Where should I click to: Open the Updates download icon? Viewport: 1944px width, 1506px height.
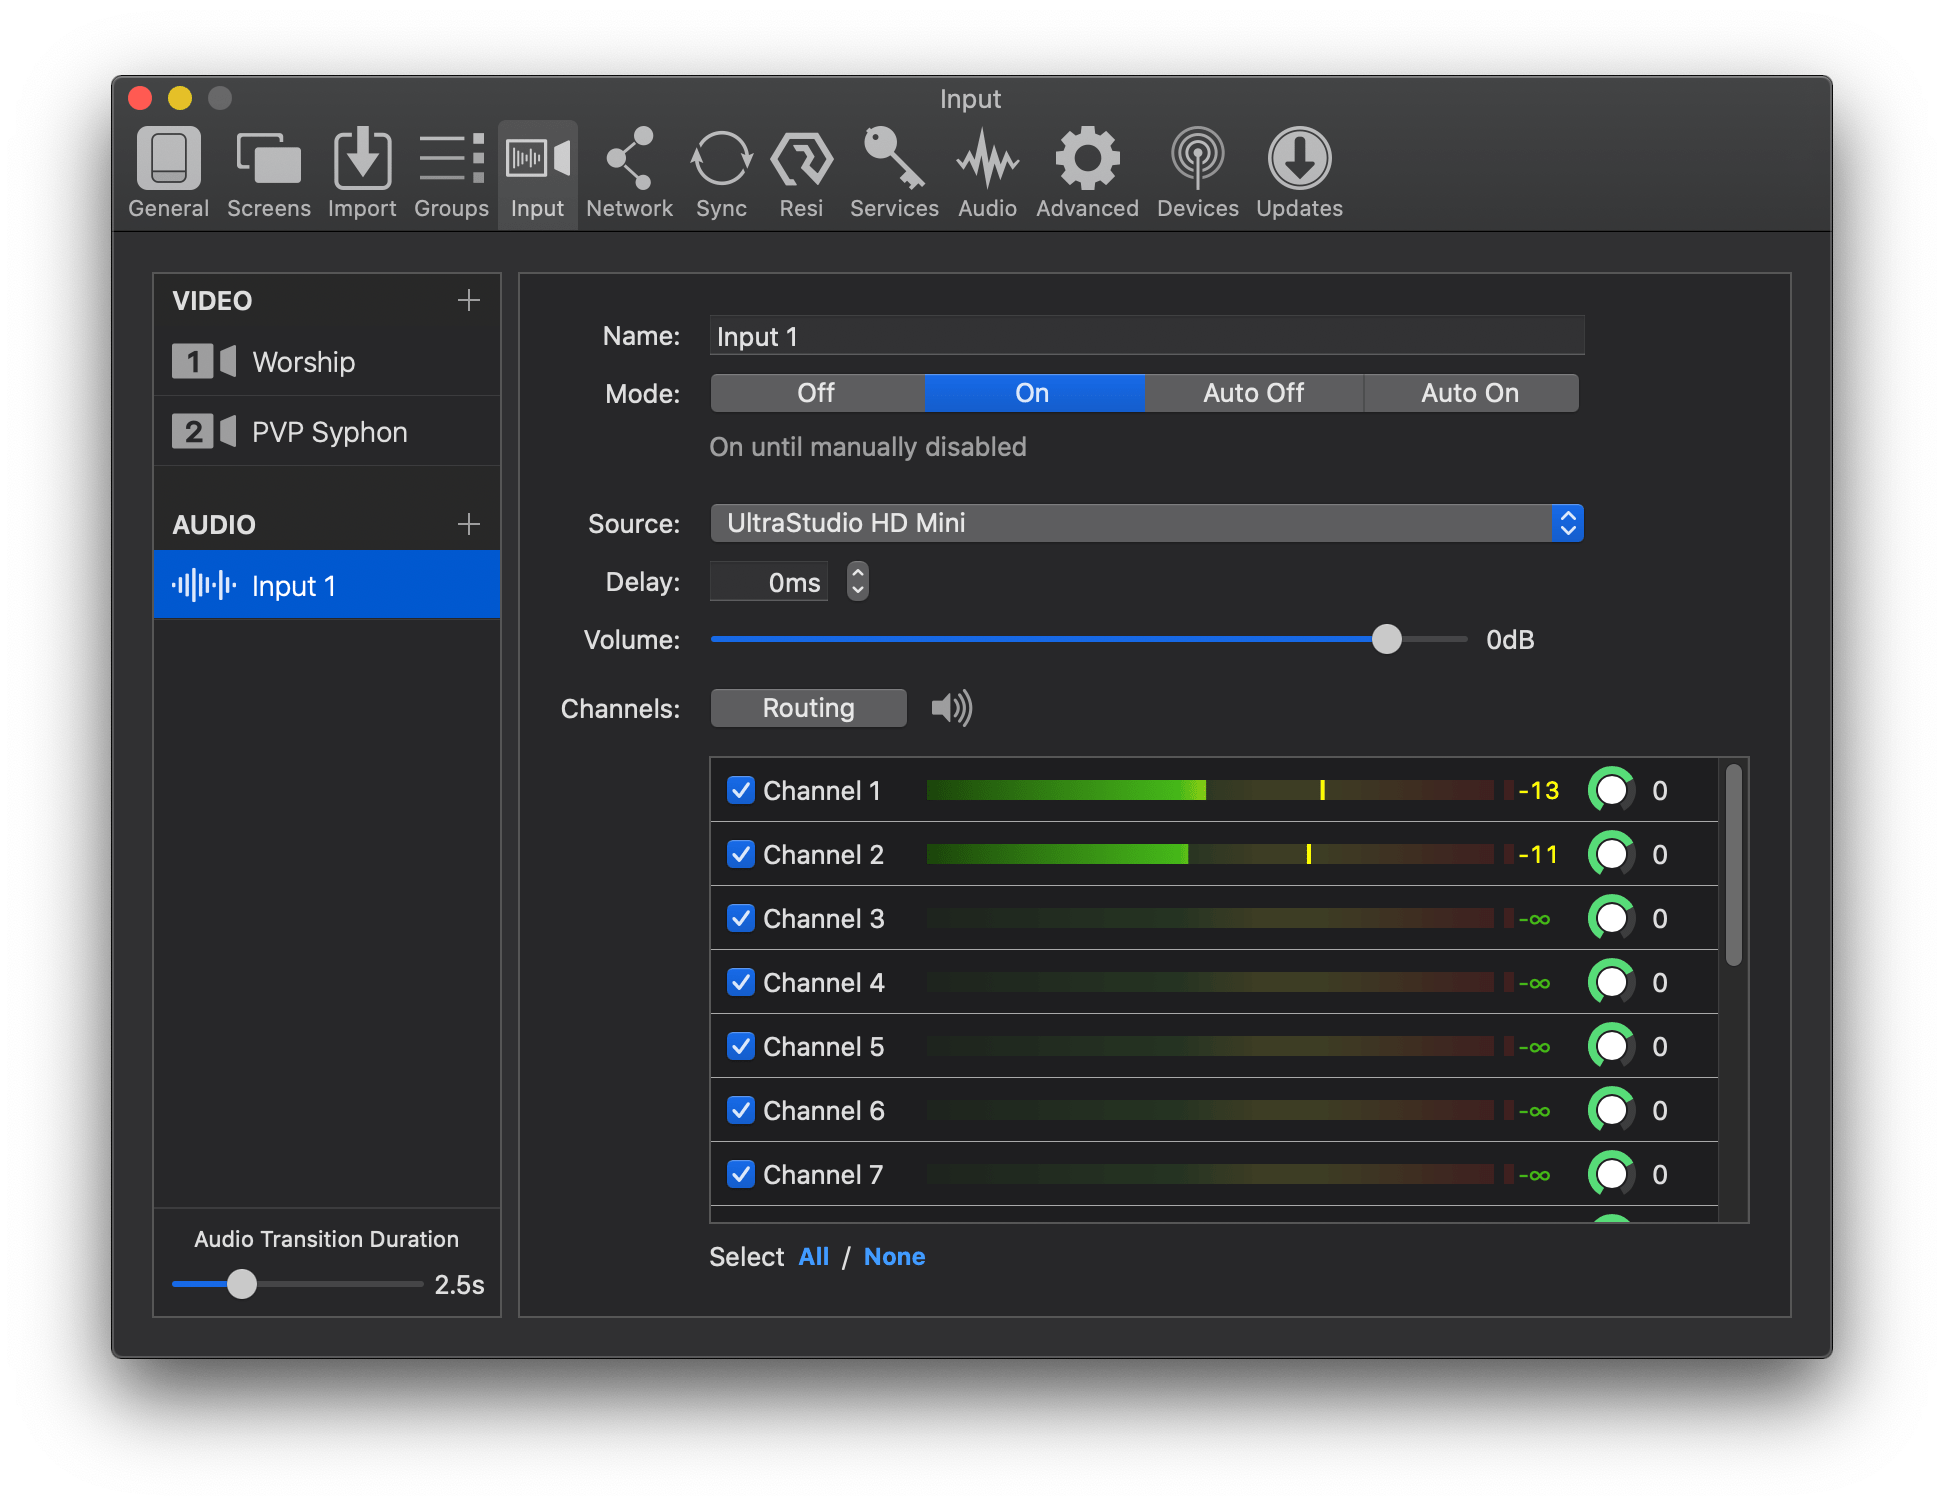click(1299, 172)
